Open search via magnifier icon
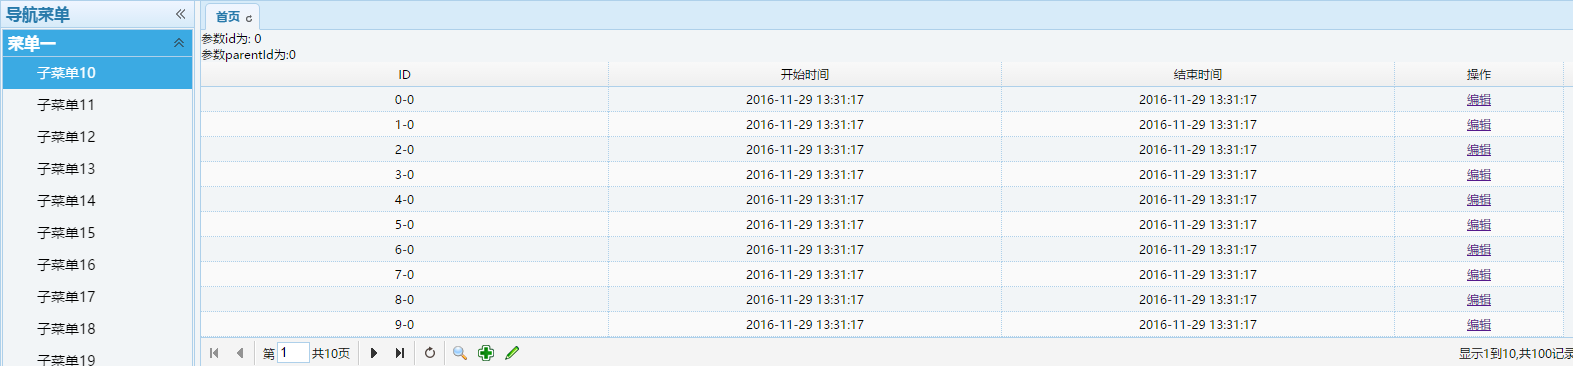The height and width of the screenshot is (366, 1573). tap(460, 353)
